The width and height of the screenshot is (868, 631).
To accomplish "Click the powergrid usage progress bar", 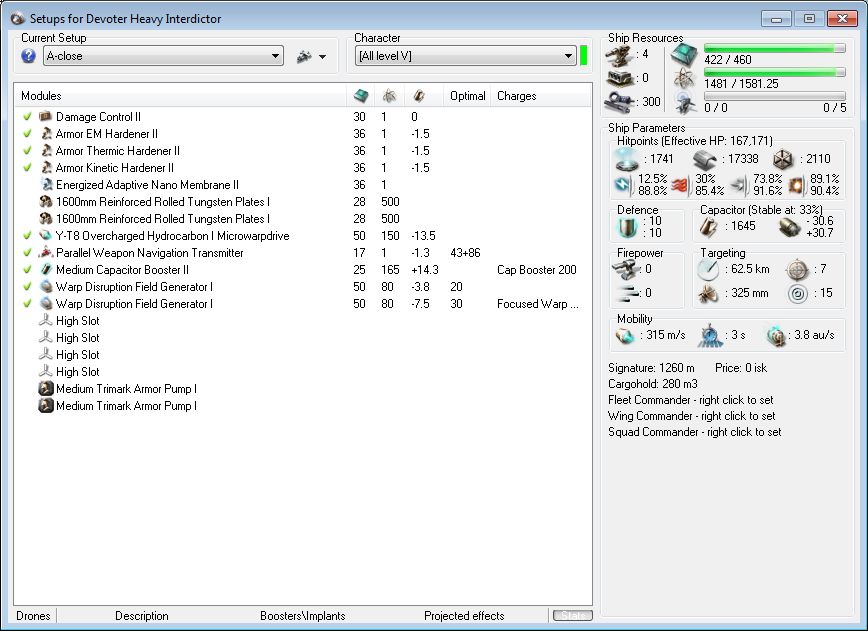I will click(774, 72).
